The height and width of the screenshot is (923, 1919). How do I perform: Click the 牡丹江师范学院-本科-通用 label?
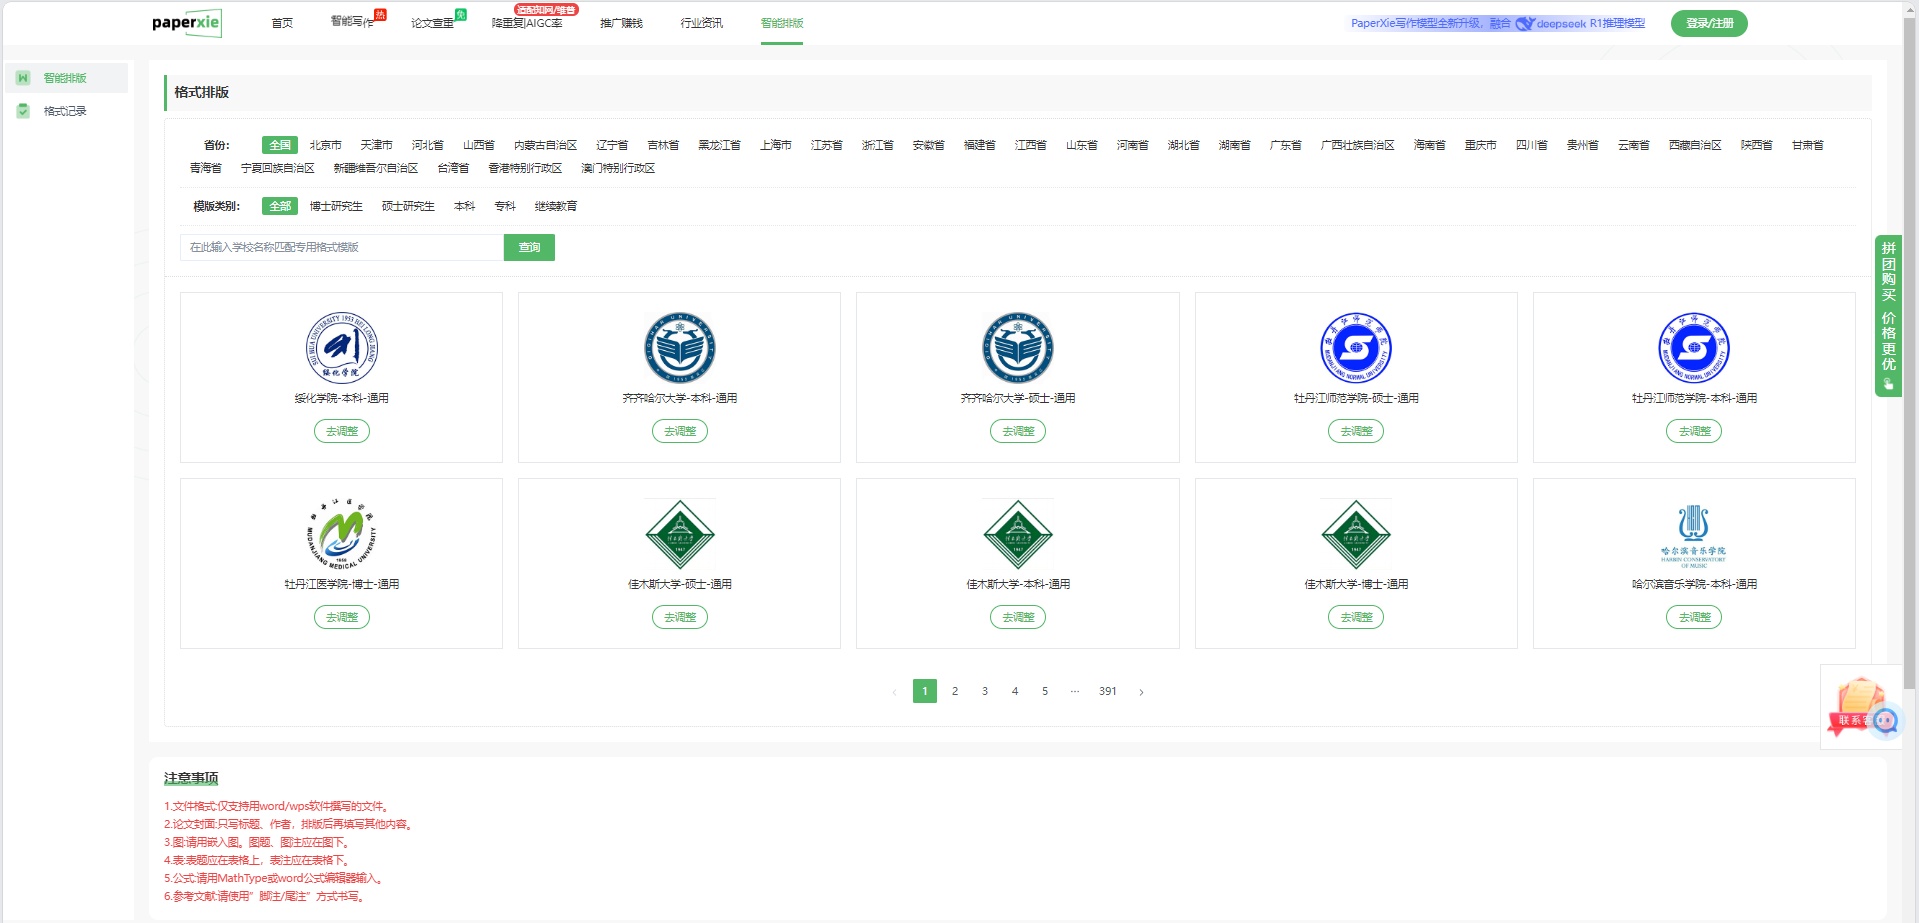1694,398
